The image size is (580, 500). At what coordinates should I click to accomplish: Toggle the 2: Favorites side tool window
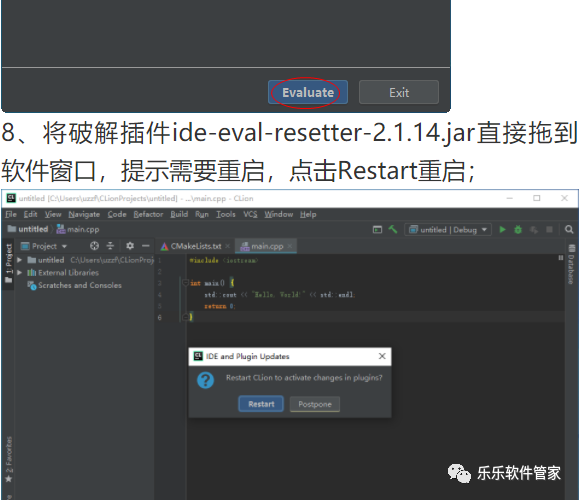8,459
